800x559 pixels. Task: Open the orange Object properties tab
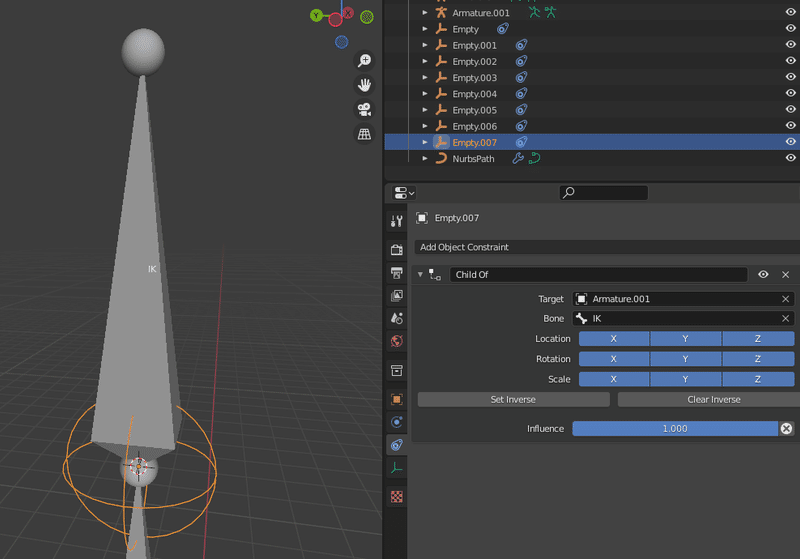pyautogui.click(x=396, y=399)
